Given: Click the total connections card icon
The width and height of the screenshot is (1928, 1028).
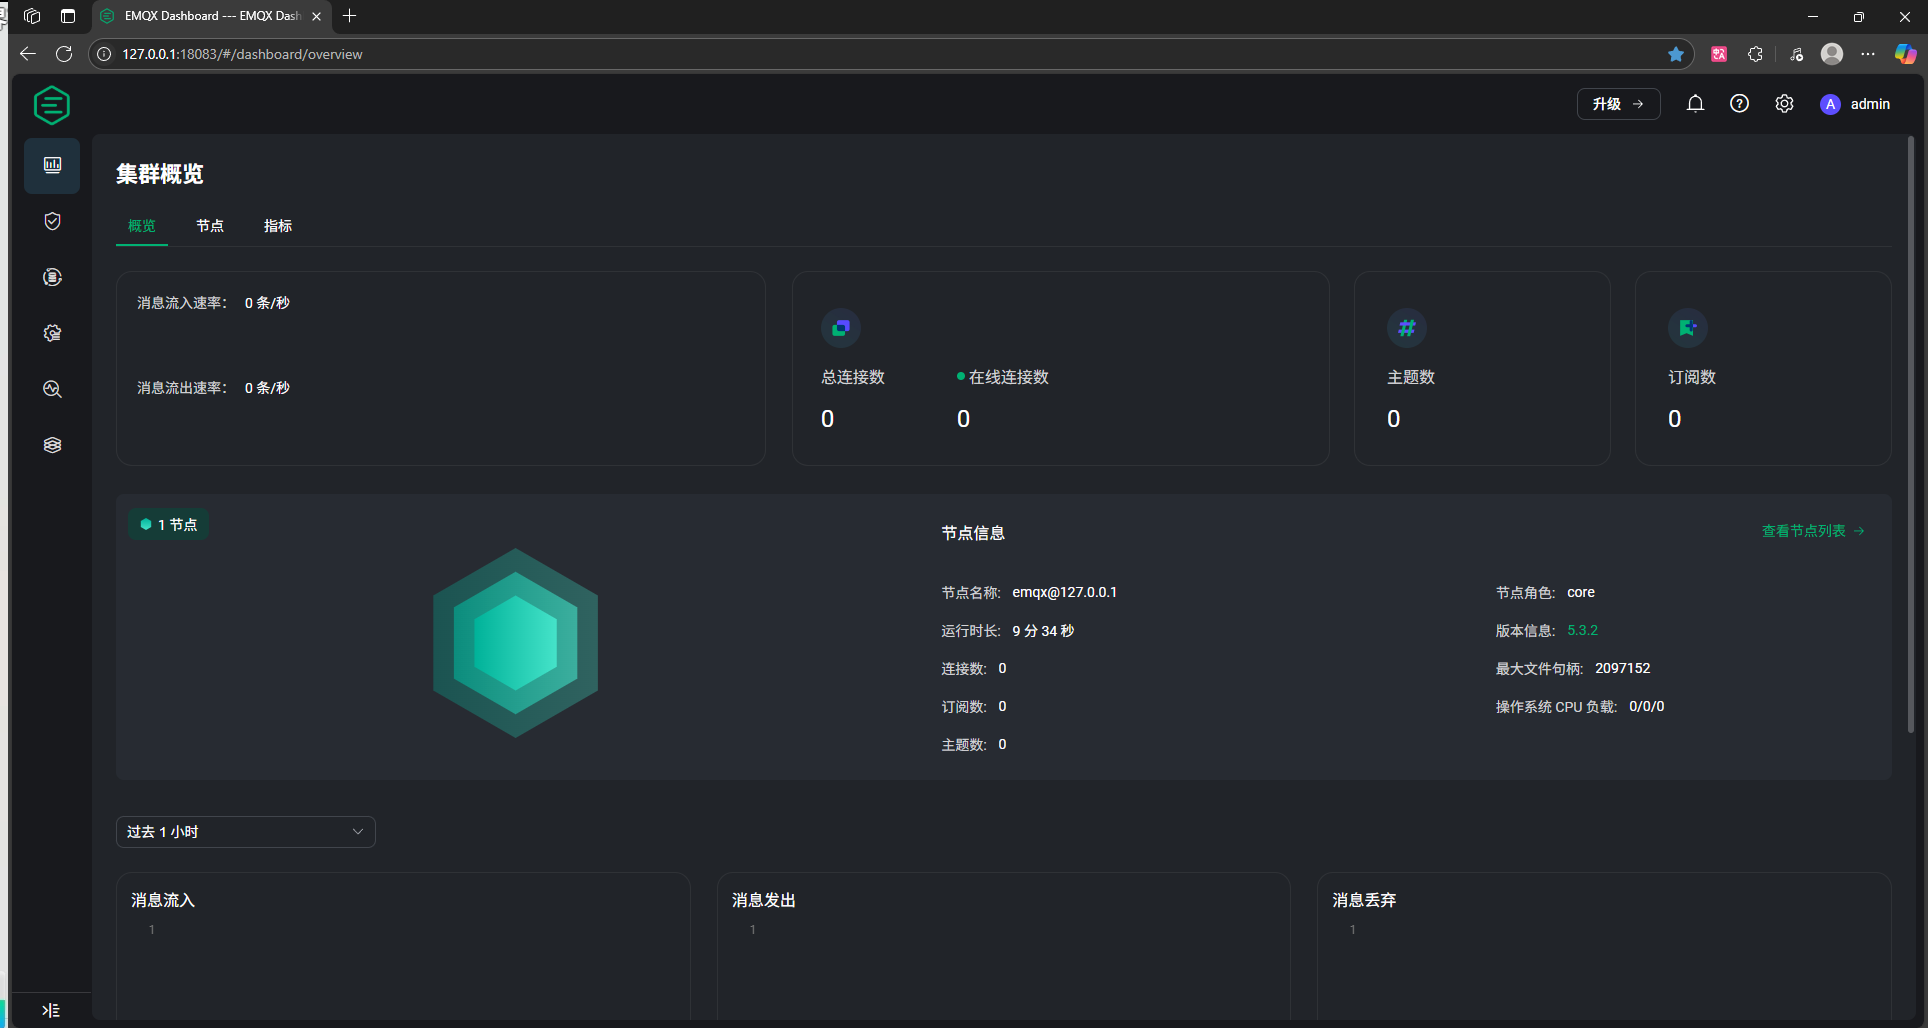Looking at the screenshot, I should [x=841, y=328].
